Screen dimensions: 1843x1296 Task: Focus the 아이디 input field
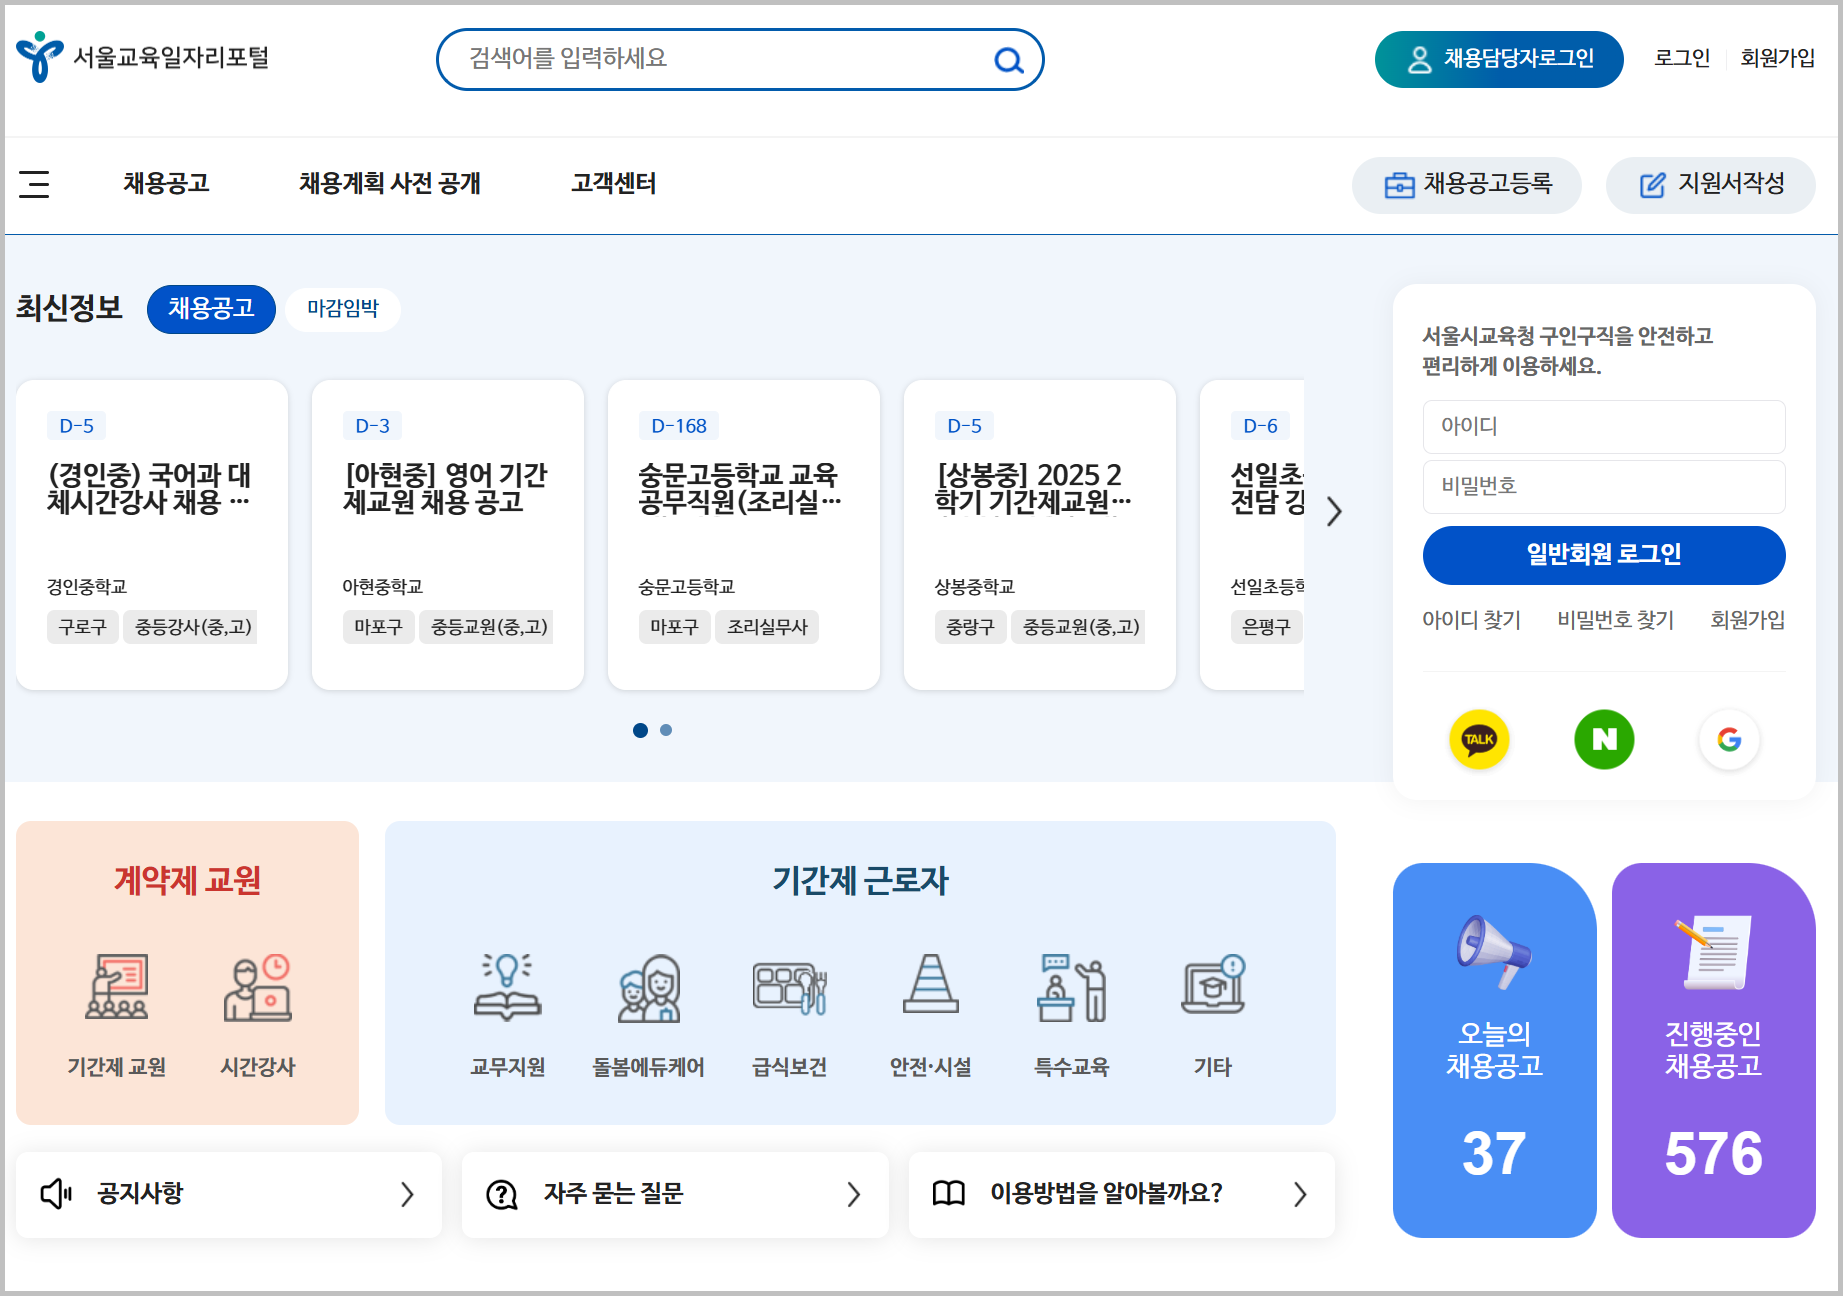(1604, 427)
